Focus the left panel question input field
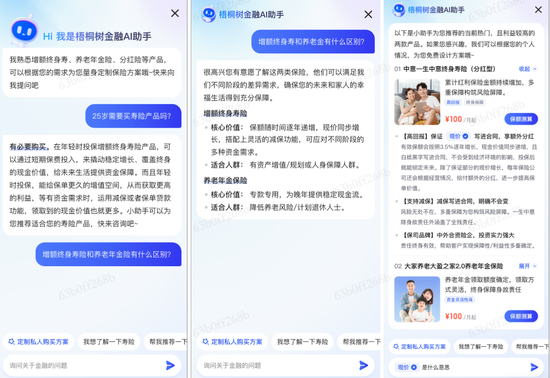The height and width of the screenshot is (378, 550). point(92,365)
